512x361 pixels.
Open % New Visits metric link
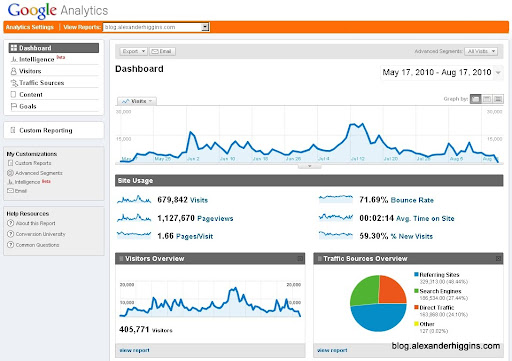point(412,236)
